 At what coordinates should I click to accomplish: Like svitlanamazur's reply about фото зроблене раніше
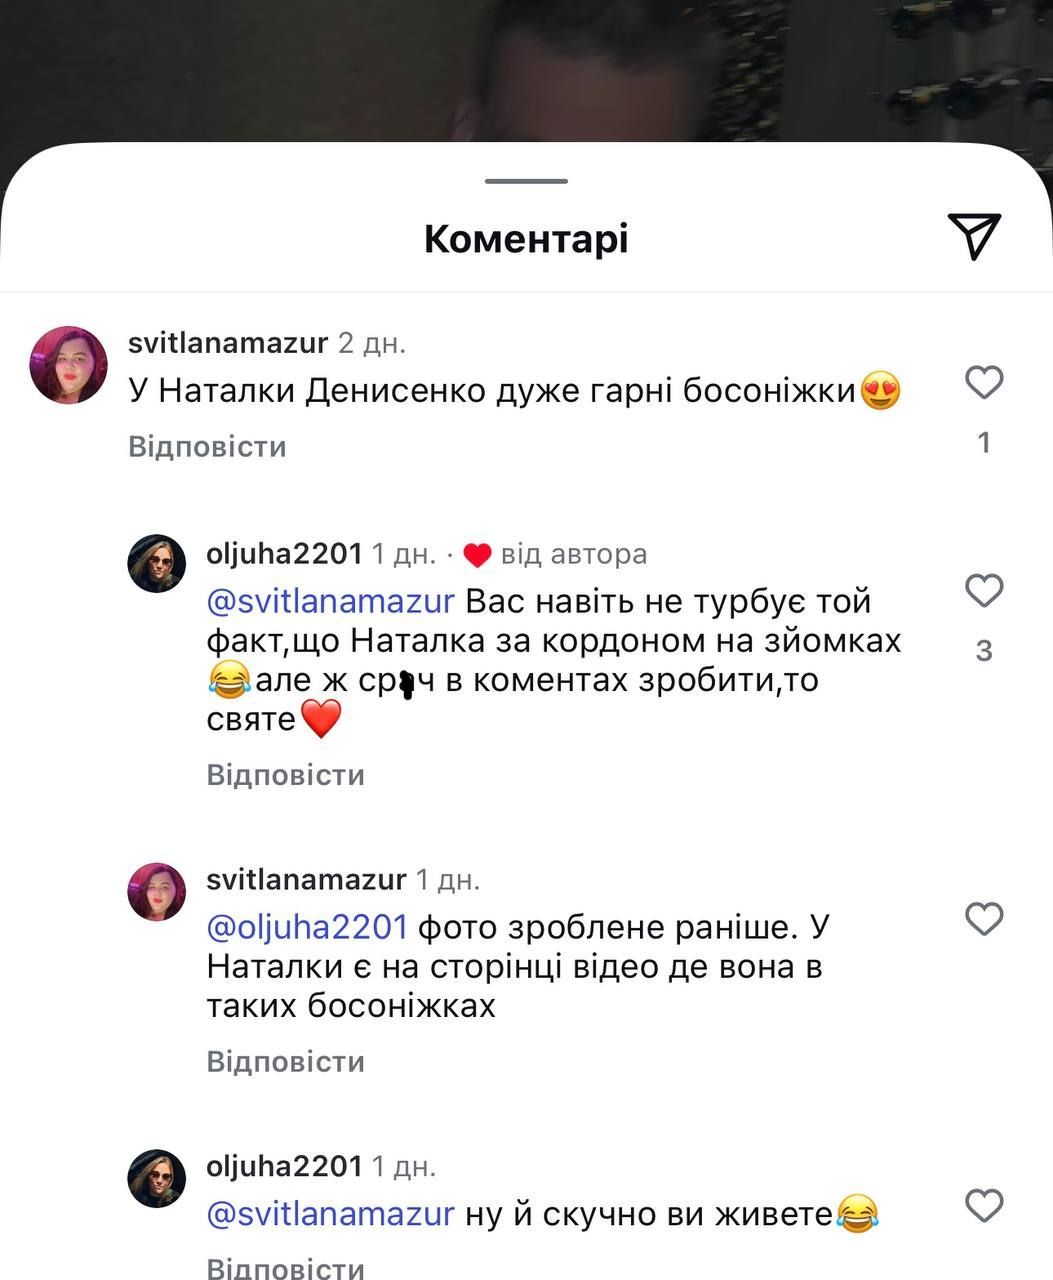[984, 918]
